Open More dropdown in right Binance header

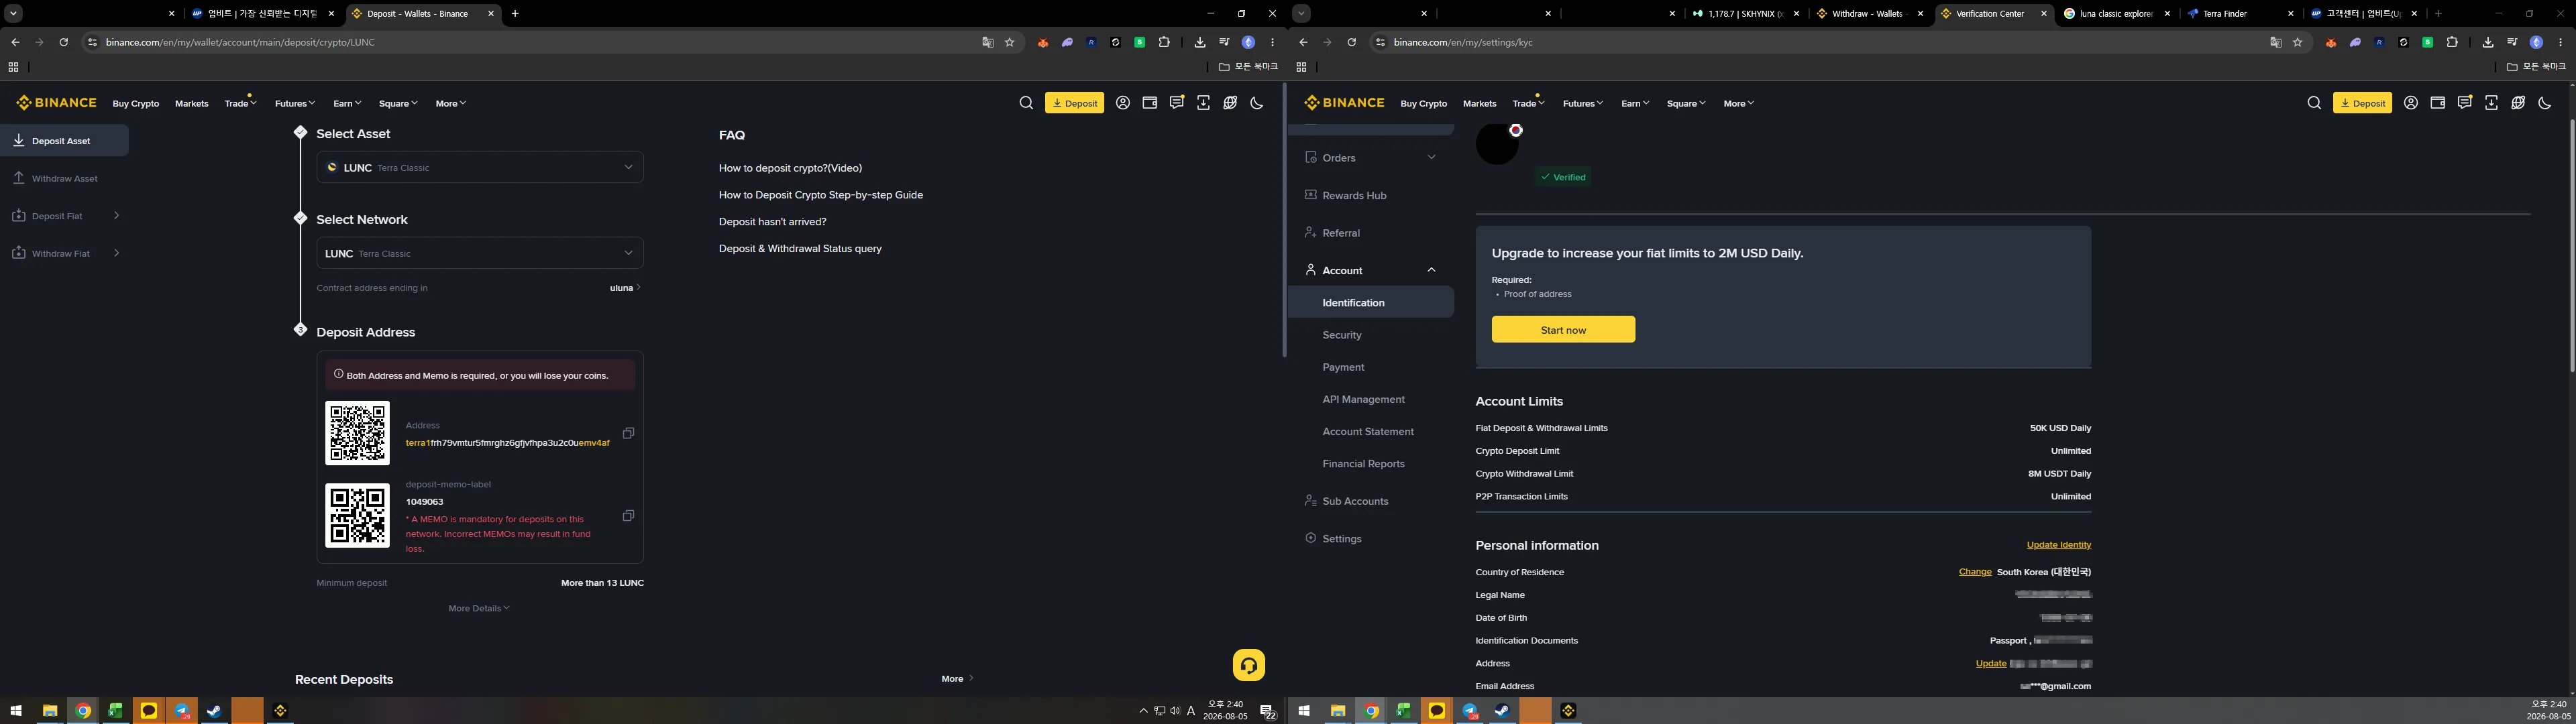(x=1739, y=103)
